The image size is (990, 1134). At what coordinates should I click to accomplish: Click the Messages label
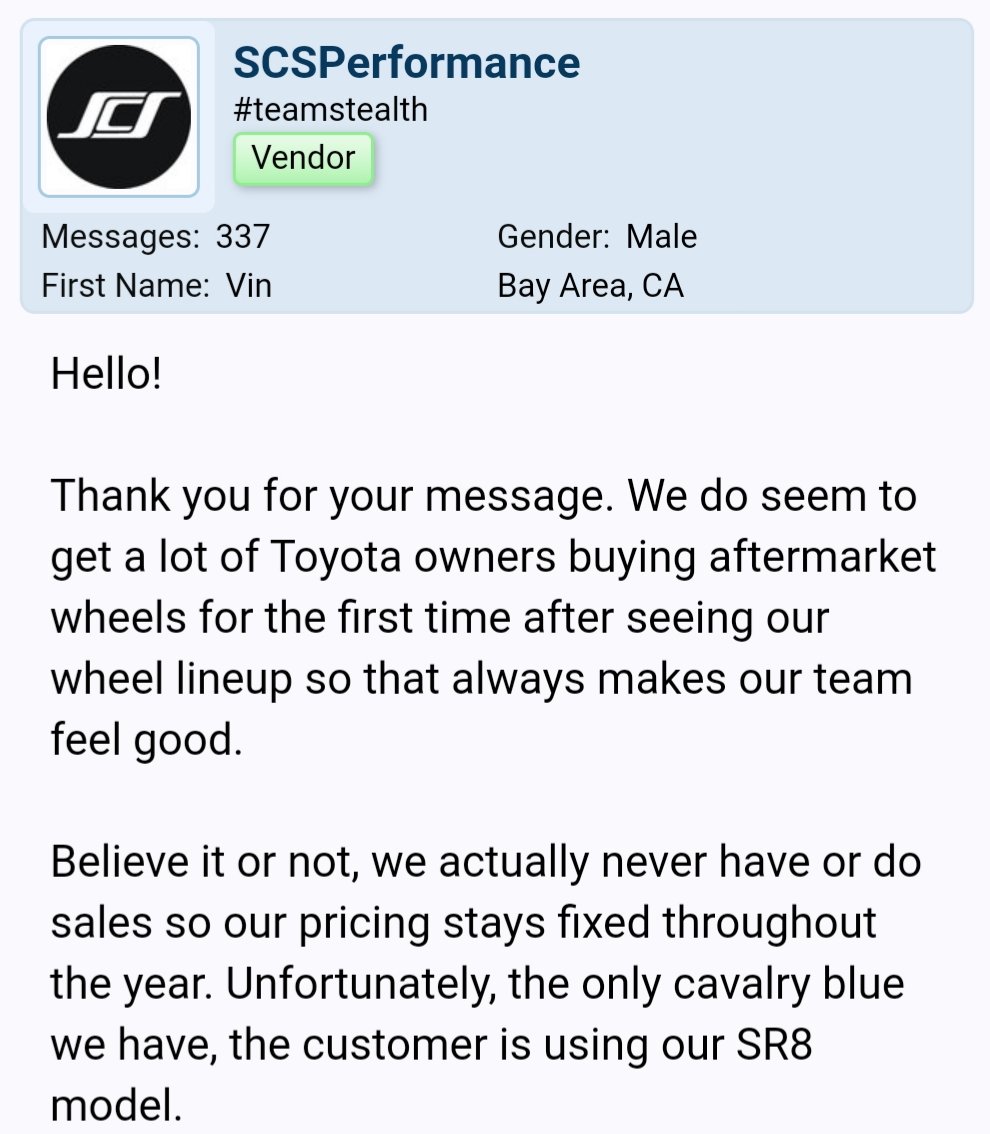[x=121, y=236]
